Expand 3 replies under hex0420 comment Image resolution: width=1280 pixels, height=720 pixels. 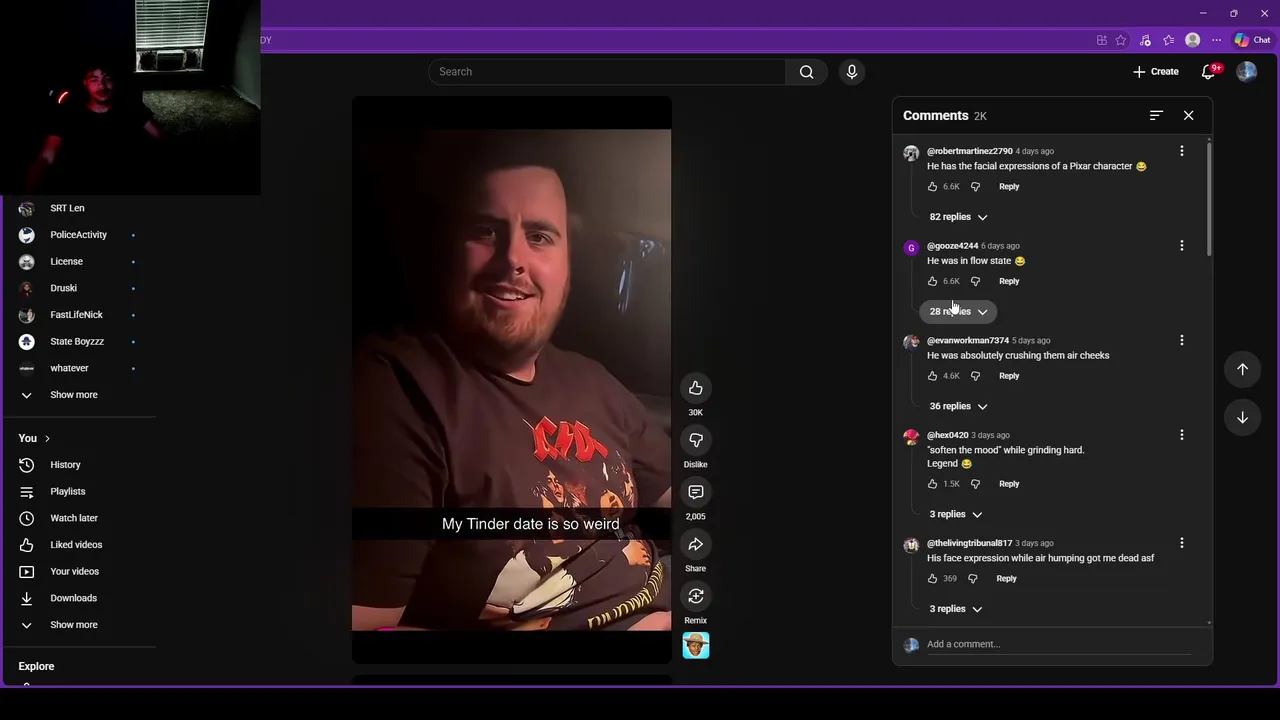tap(955, 514)
